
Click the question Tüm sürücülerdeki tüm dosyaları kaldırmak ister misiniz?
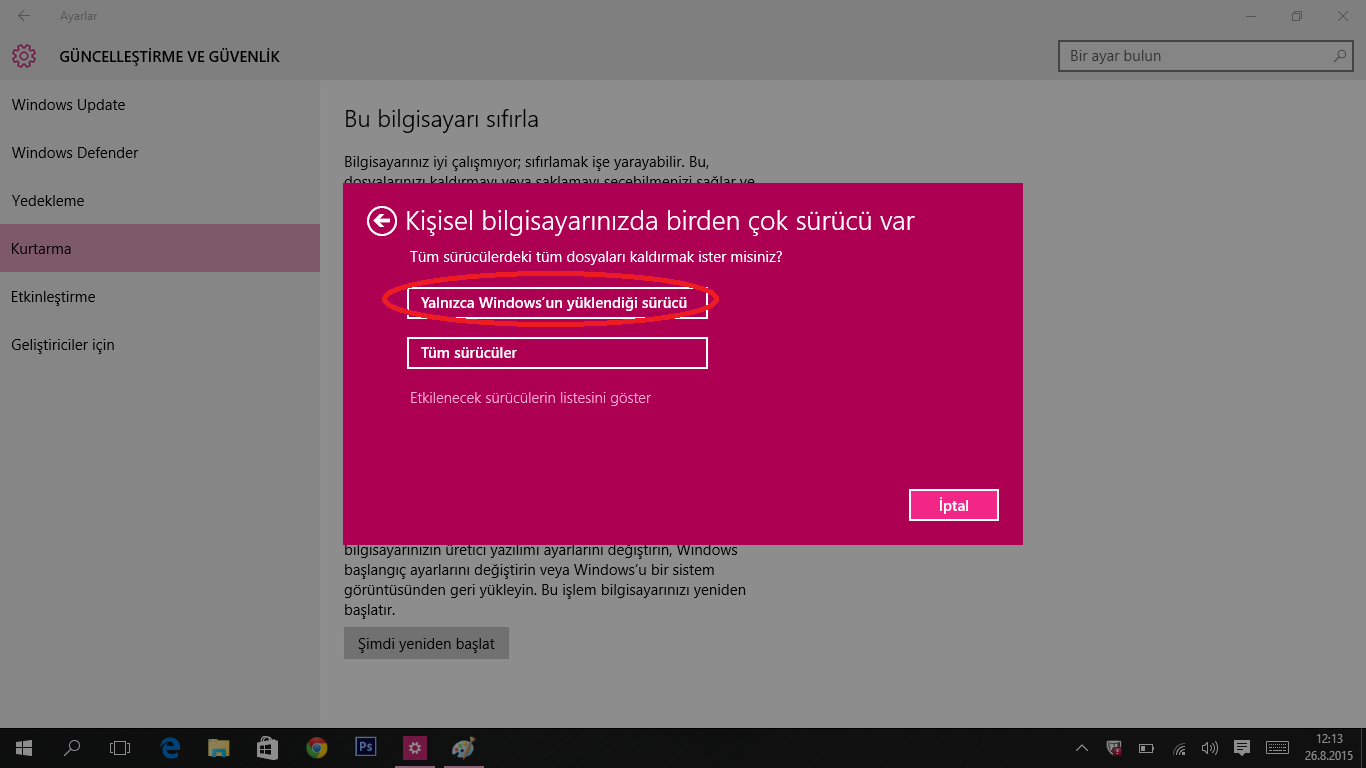click(x=596, y=257)
